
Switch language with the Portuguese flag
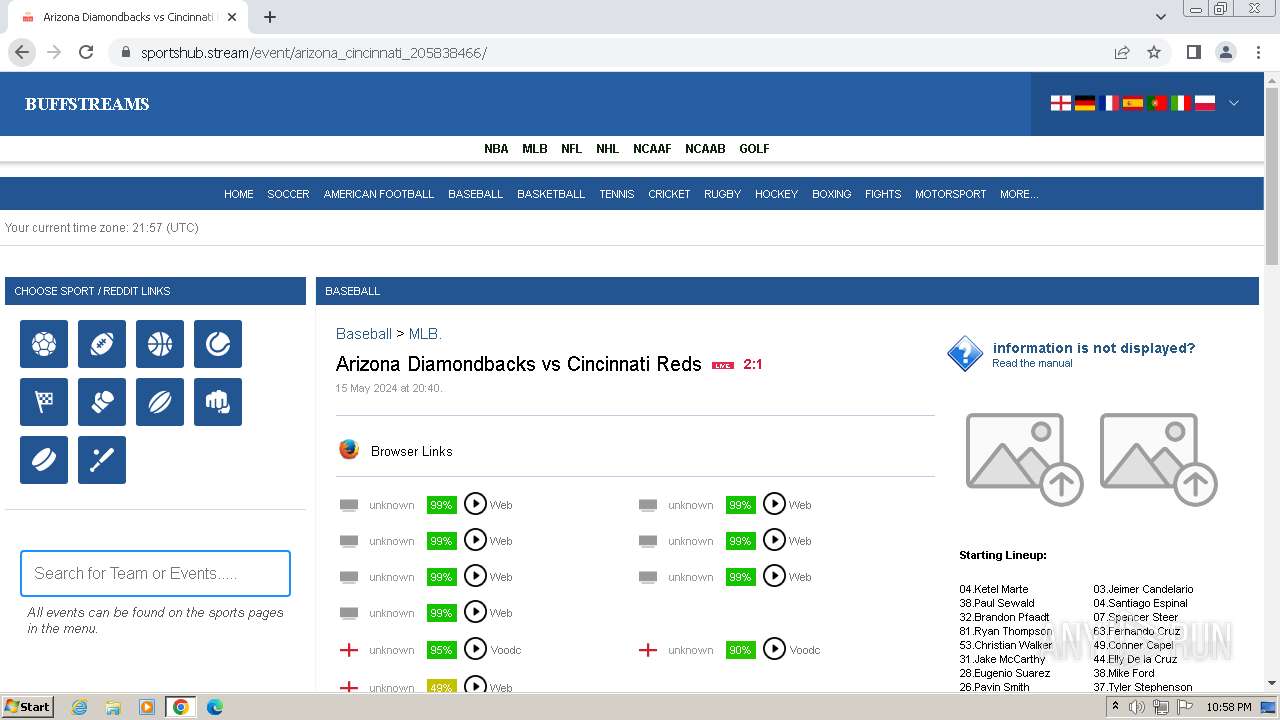click(x=1157, y=103)
